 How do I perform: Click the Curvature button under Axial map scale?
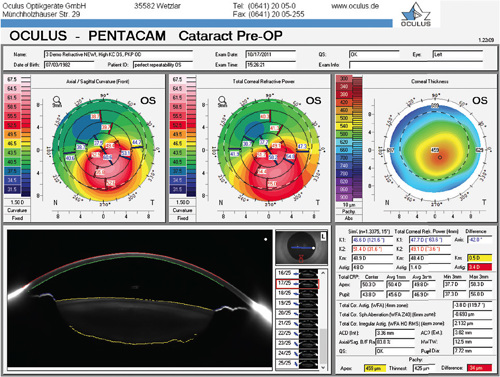tap(17, 210)
